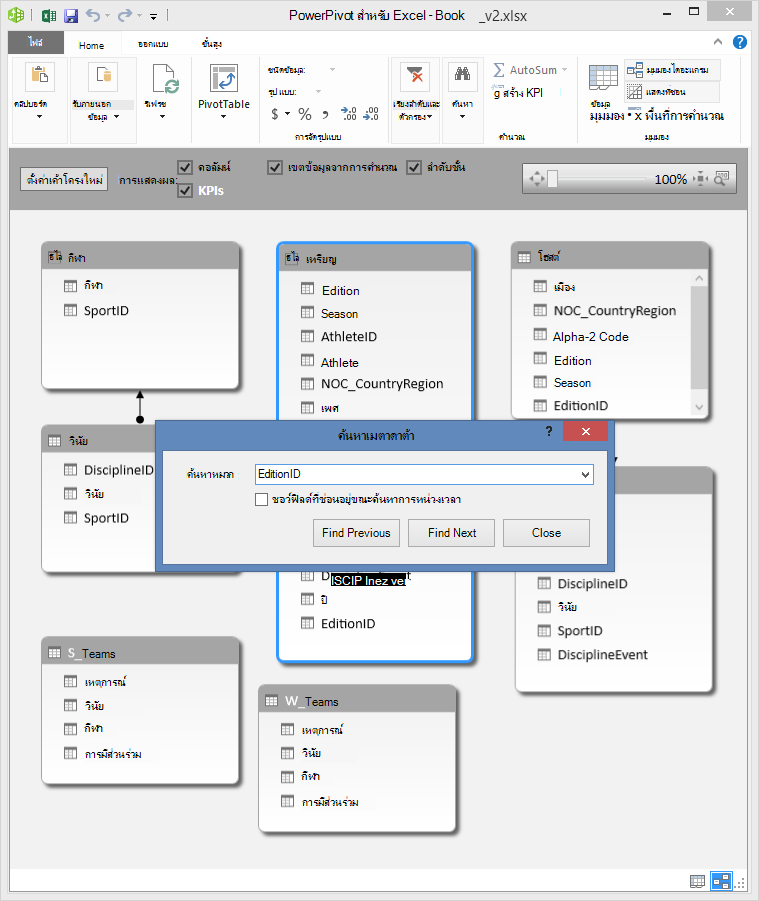Viewport: 759px width, 901px height.
Task: Click the zoom magnifier icon next to 100%
Action: [722, 179]
